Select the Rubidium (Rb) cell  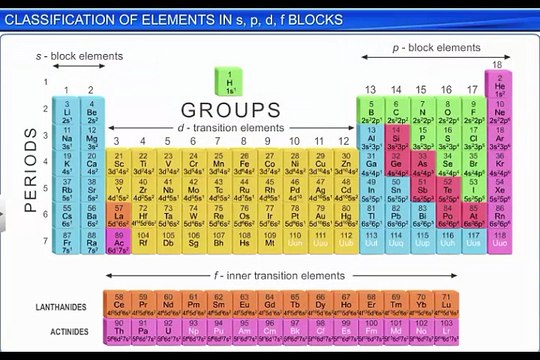(66, 190)
